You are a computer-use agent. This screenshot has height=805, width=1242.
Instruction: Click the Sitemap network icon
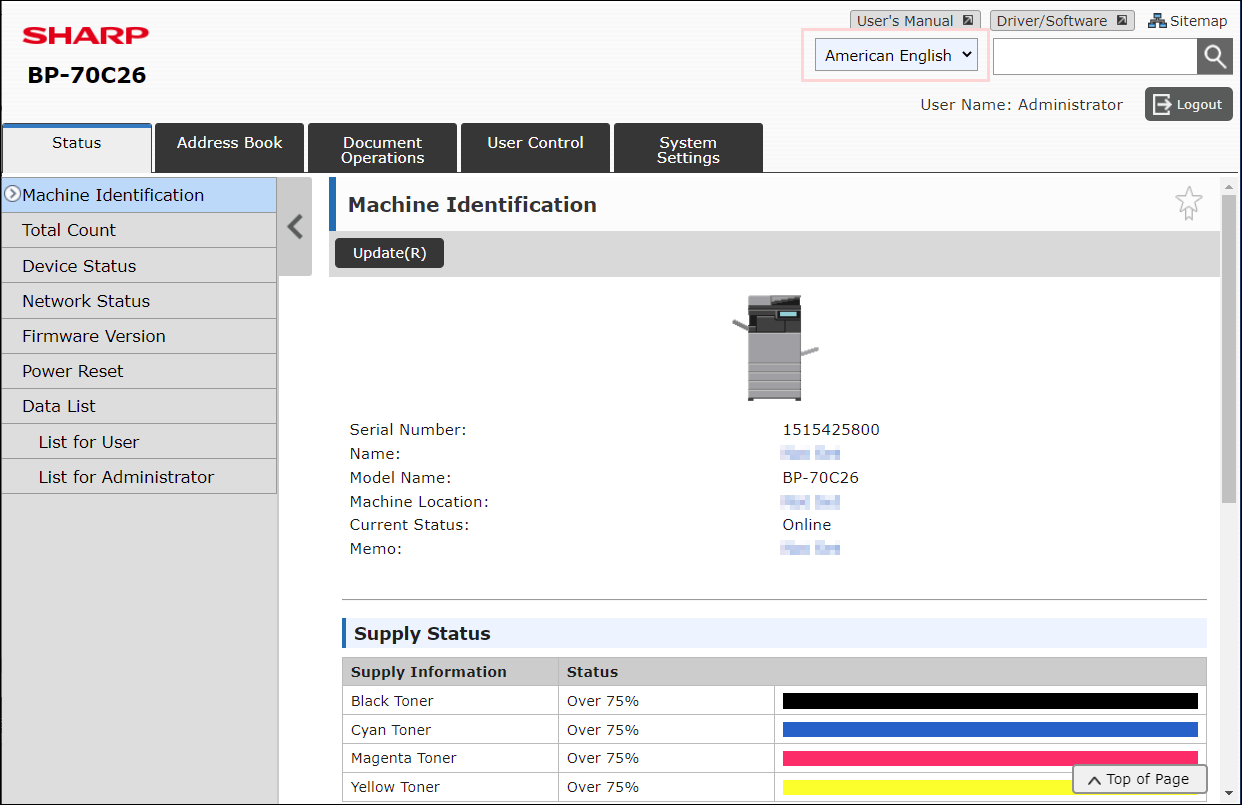(x=1157, y=21)
